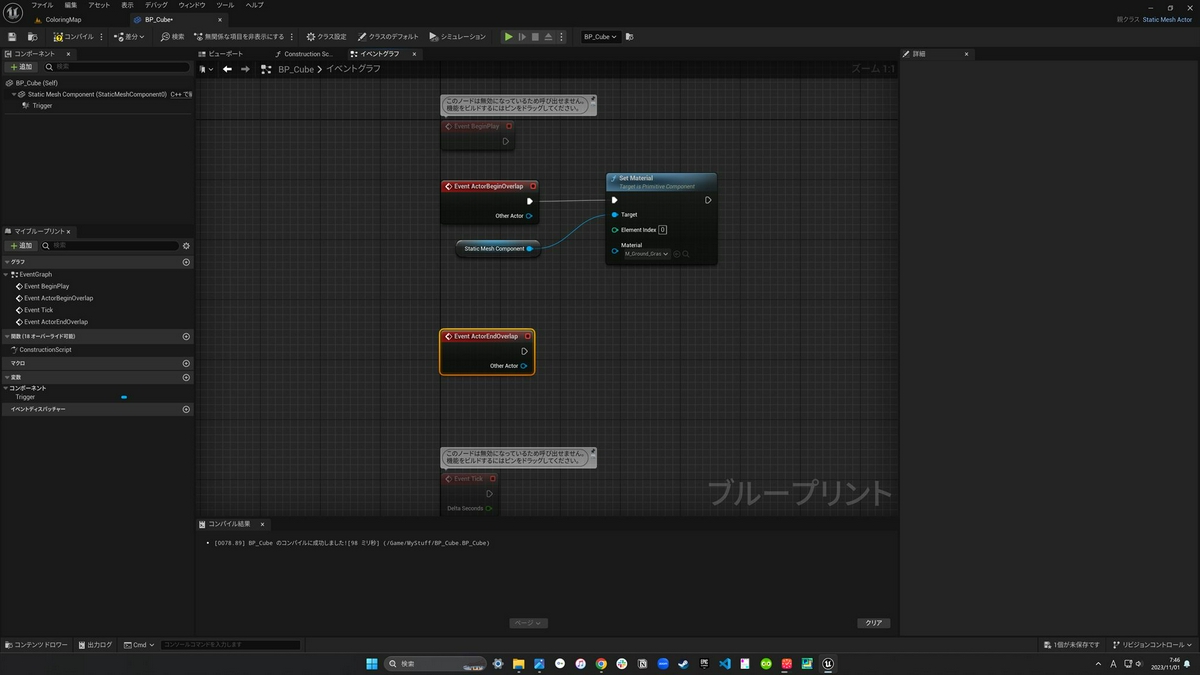Open the Debug (デバッグ) menu
Viewport: 1200px width, 675px height.
click(156, 5)
